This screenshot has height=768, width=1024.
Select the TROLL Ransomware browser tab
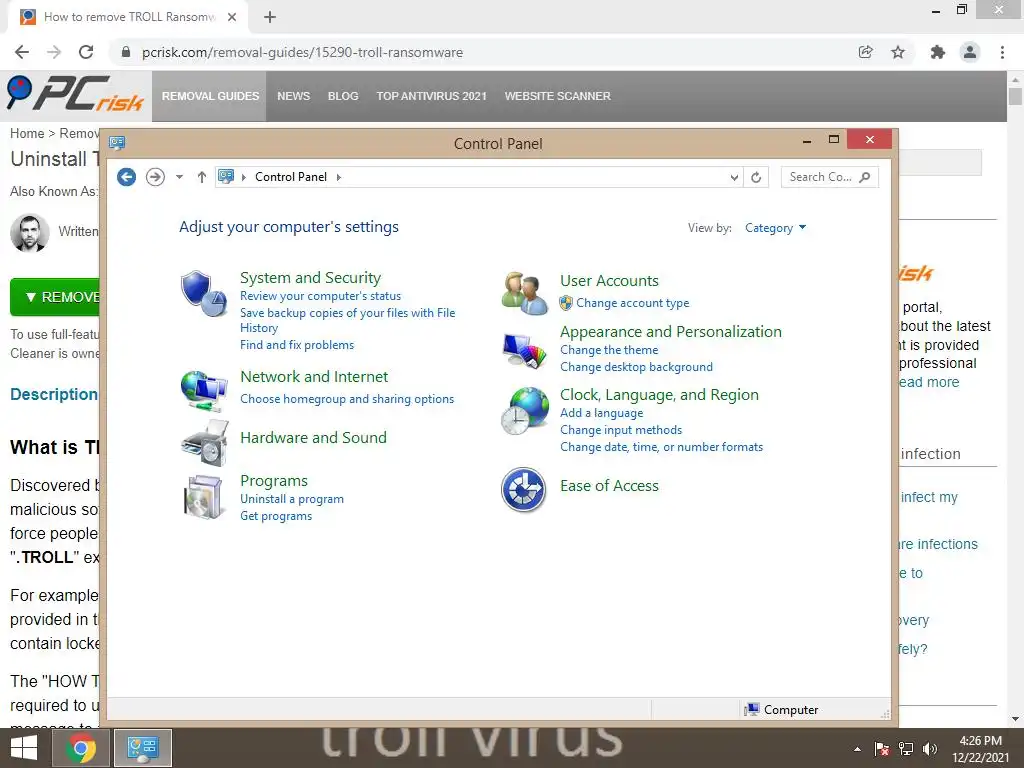pyautogui.click(x=129, y=17)
